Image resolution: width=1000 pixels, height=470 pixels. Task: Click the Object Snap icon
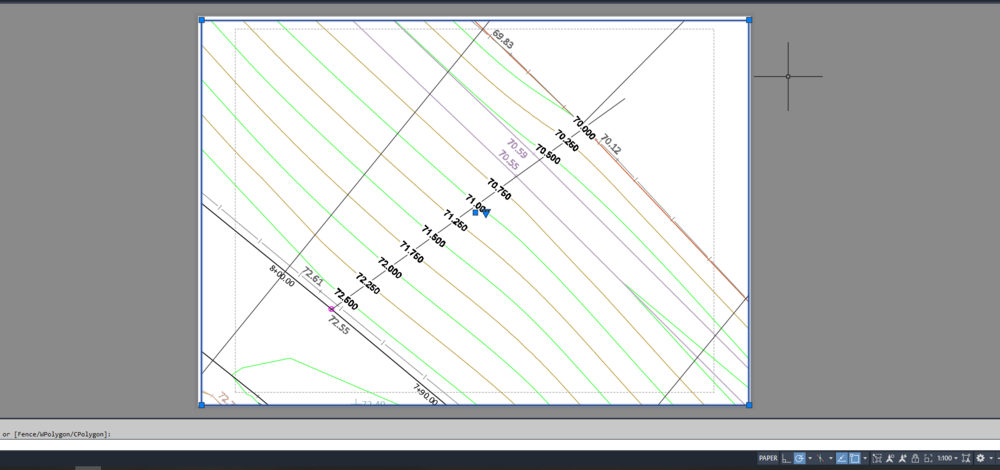point(854,458)
